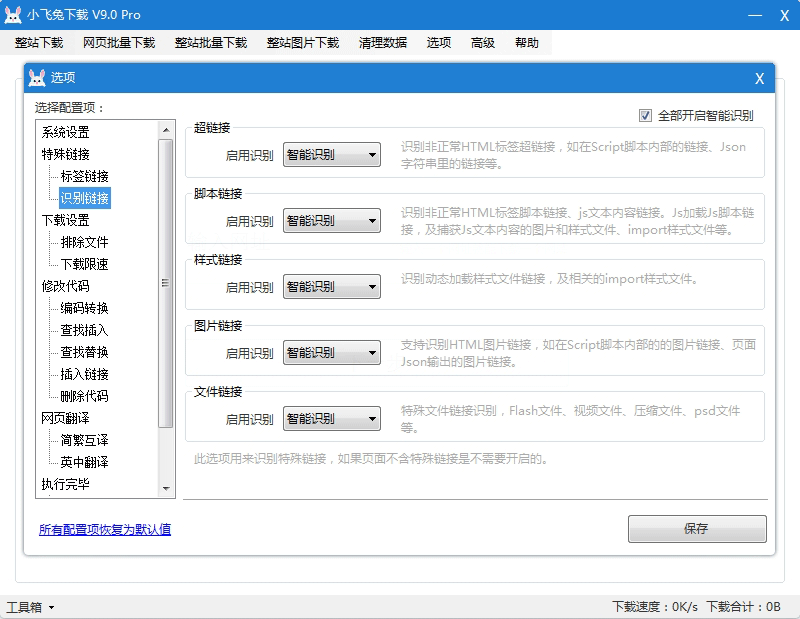Viewport: 800px width, 619px height.
Task: Select 标签链接 in the config tree
Action: tap(84, 176)
